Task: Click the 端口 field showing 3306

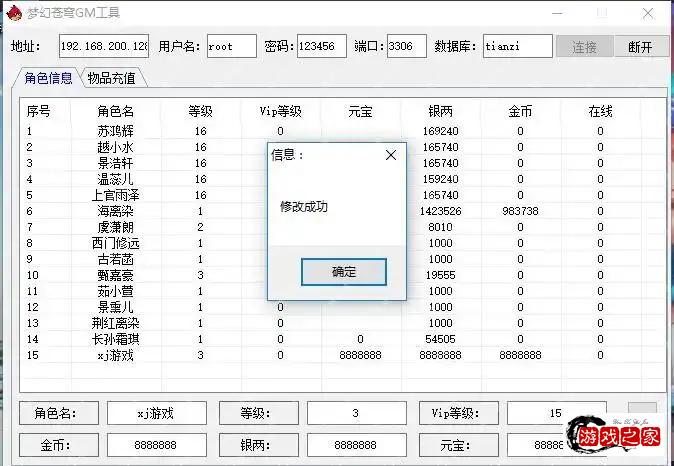Action: 405,47
